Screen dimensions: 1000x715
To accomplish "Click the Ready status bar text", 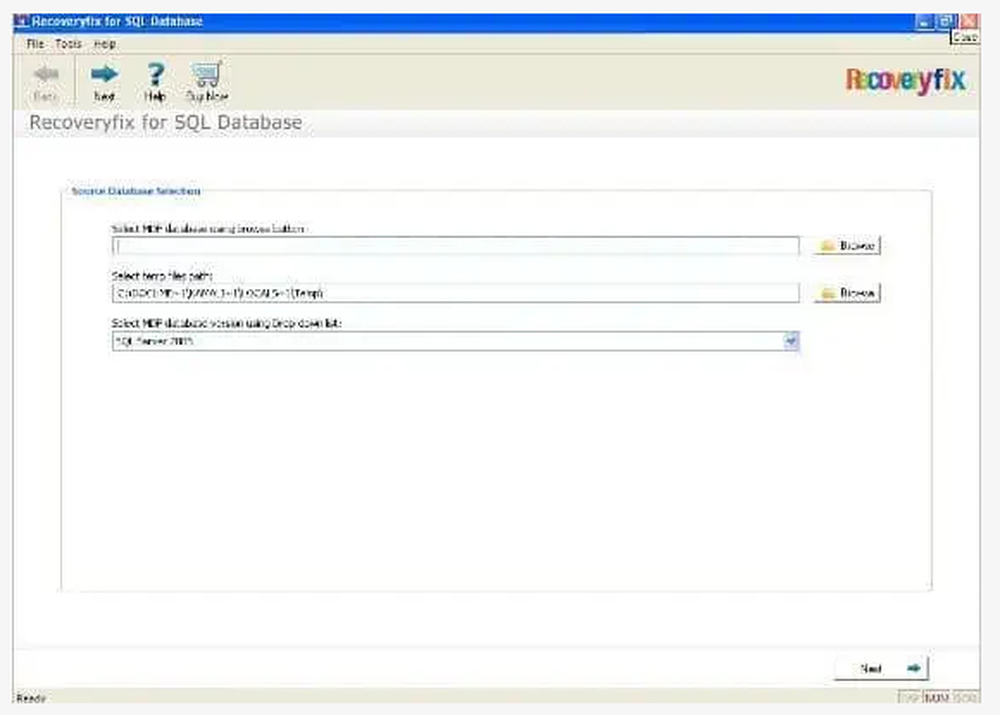I will (x=31, y=698).
